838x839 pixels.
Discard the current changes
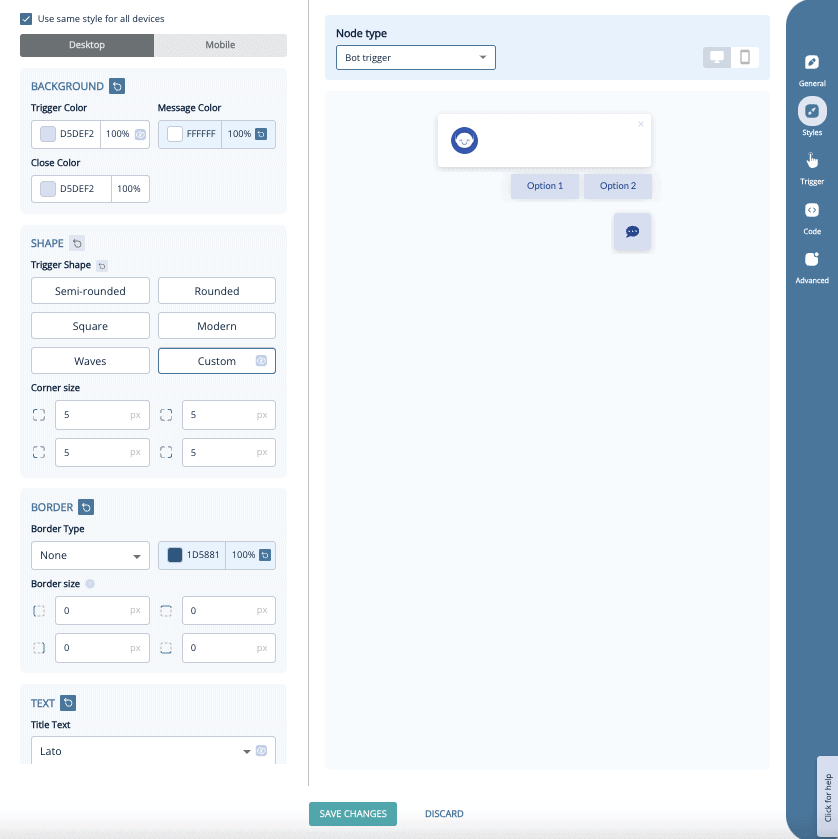(x=444, y=814)
